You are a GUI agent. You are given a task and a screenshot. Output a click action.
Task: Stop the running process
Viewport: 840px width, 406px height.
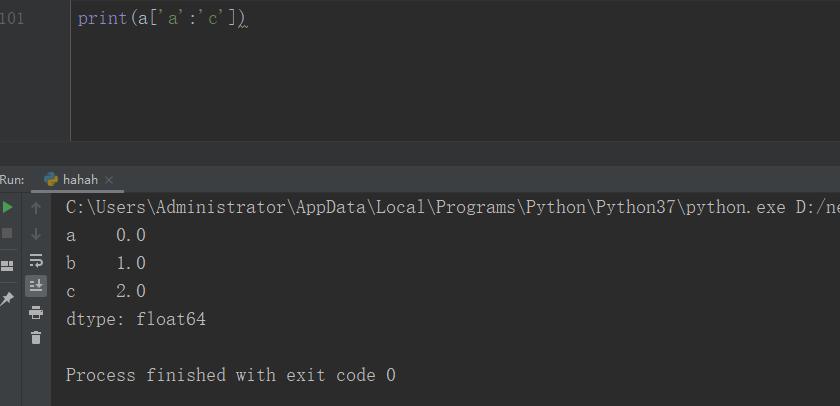pos(7,233)
